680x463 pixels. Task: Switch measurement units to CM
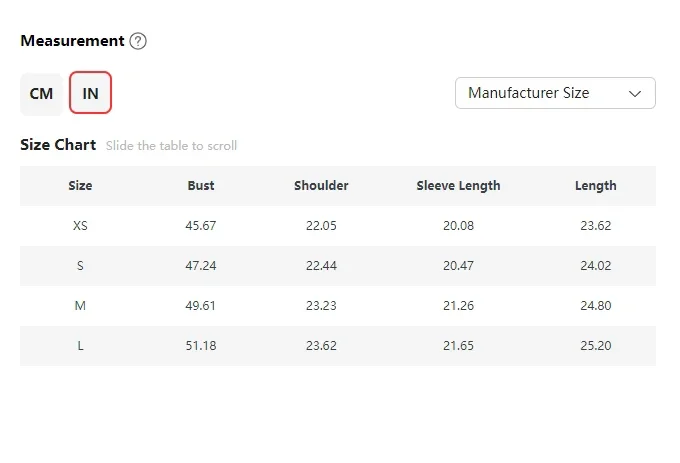pyautogui.click(x=41, y=93)
